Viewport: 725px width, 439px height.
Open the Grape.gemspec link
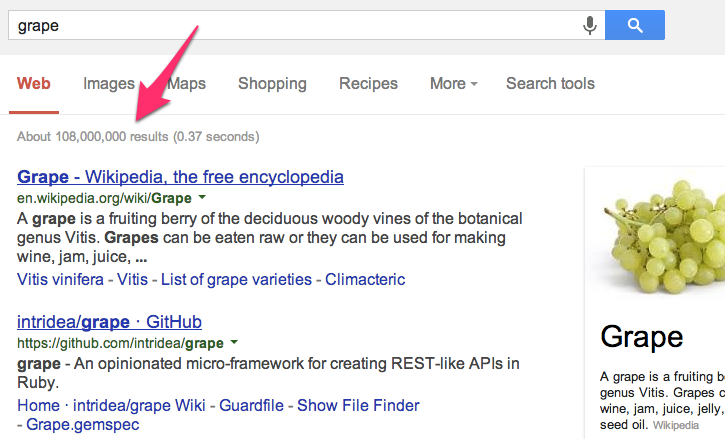(83, 425)
